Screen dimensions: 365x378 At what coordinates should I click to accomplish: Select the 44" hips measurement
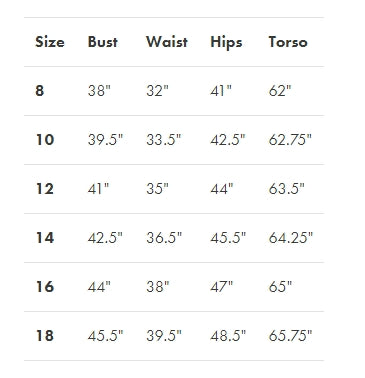click(x=222, y=189)
